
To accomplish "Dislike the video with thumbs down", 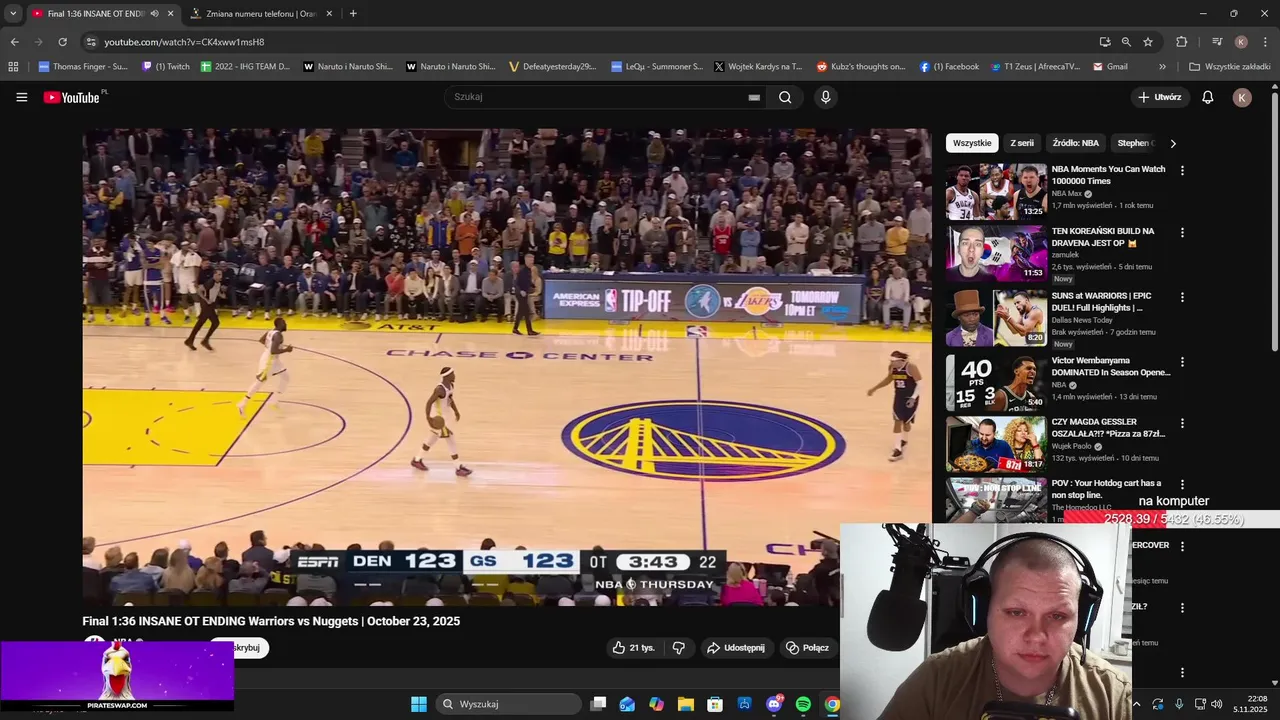I will pyautogui.click(x=679, y=648).
